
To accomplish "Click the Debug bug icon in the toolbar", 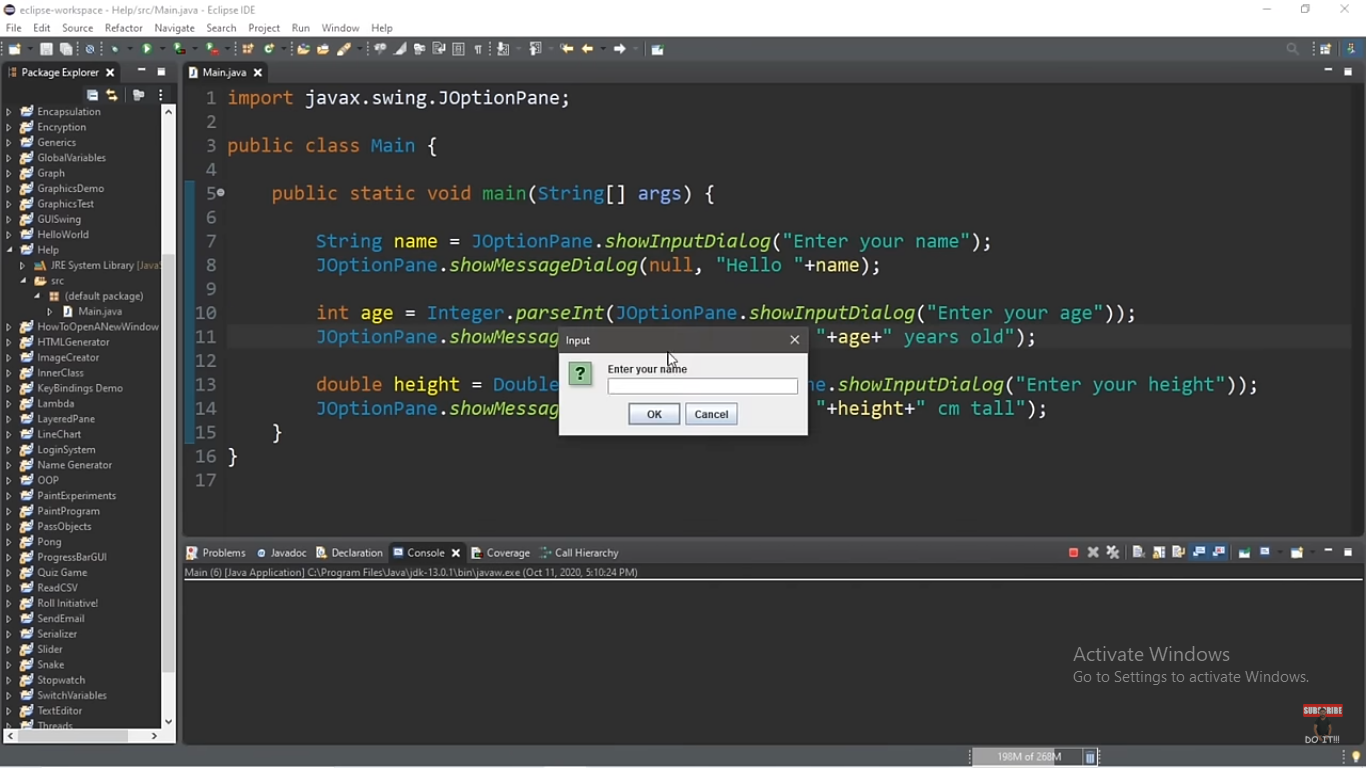I will coord(115,49).
